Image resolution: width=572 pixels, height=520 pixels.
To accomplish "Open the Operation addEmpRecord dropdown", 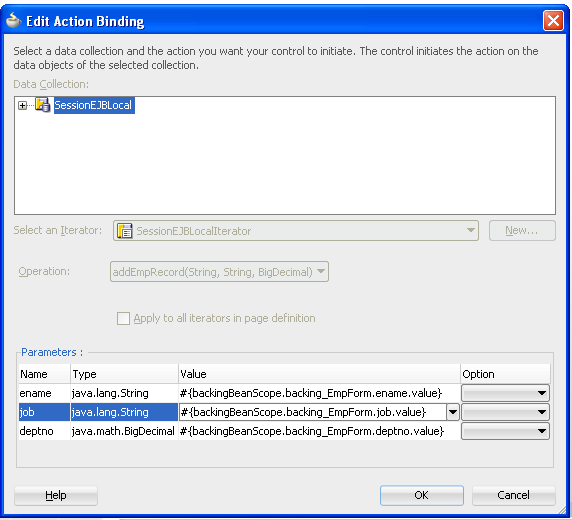I will pos(219,272).
